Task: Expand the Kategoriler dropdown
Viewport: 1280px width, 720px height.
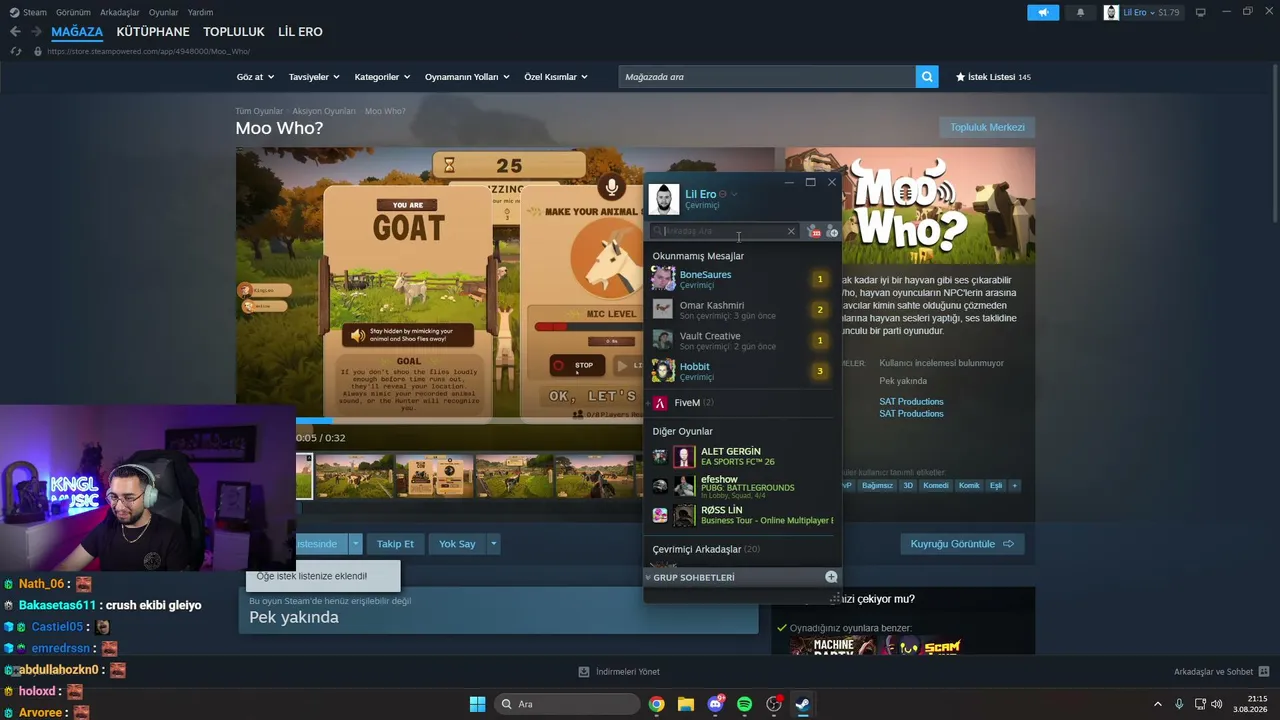Action: [382, 77]
